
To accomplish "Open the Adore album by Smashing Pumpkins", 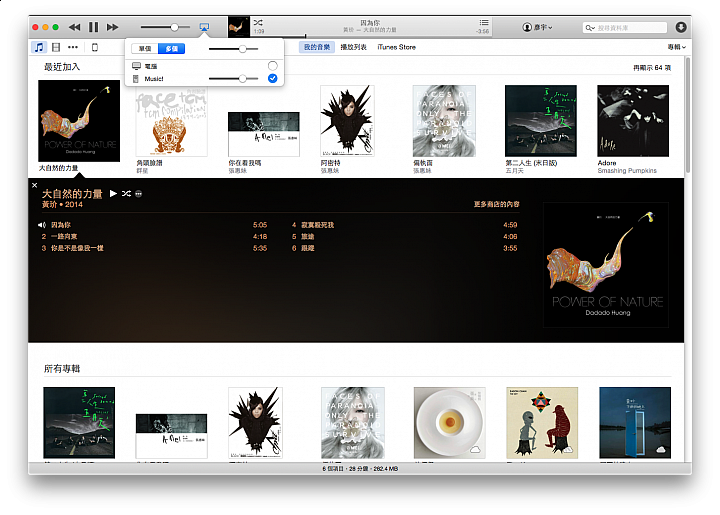I will coord(633,121).
